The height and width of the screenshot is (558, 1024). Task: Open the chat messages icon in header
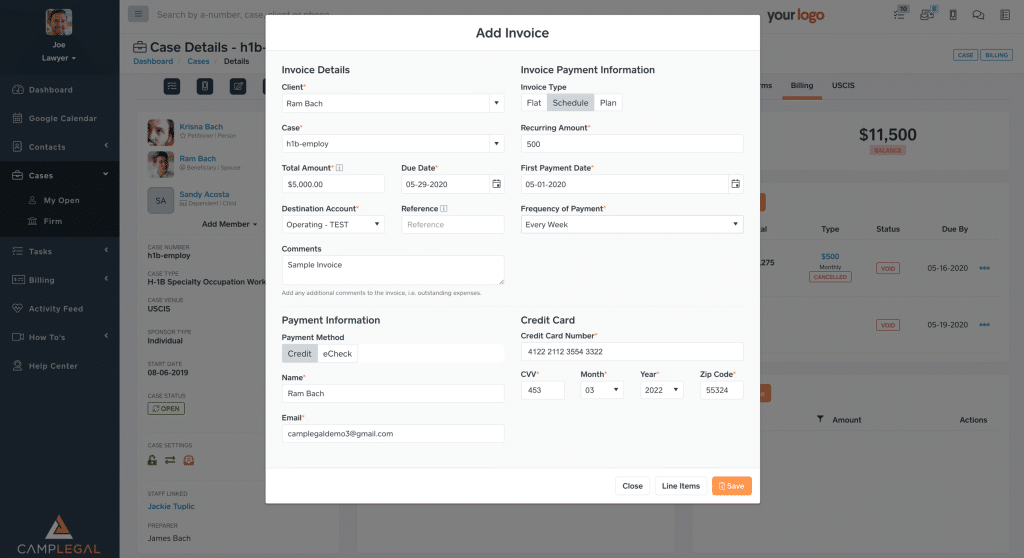pyautogui.click(x=978, y=15)
